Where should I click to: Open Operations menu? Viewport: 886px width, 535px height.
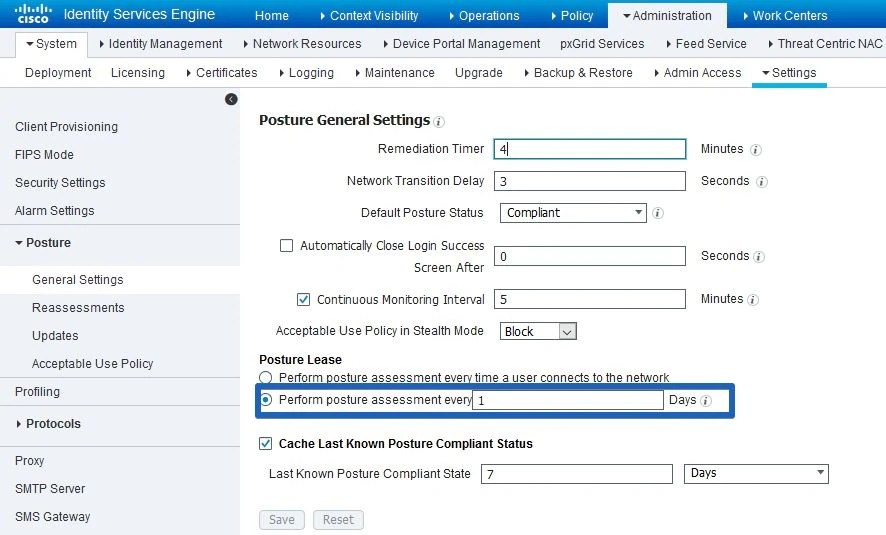(x=484, y=16)
